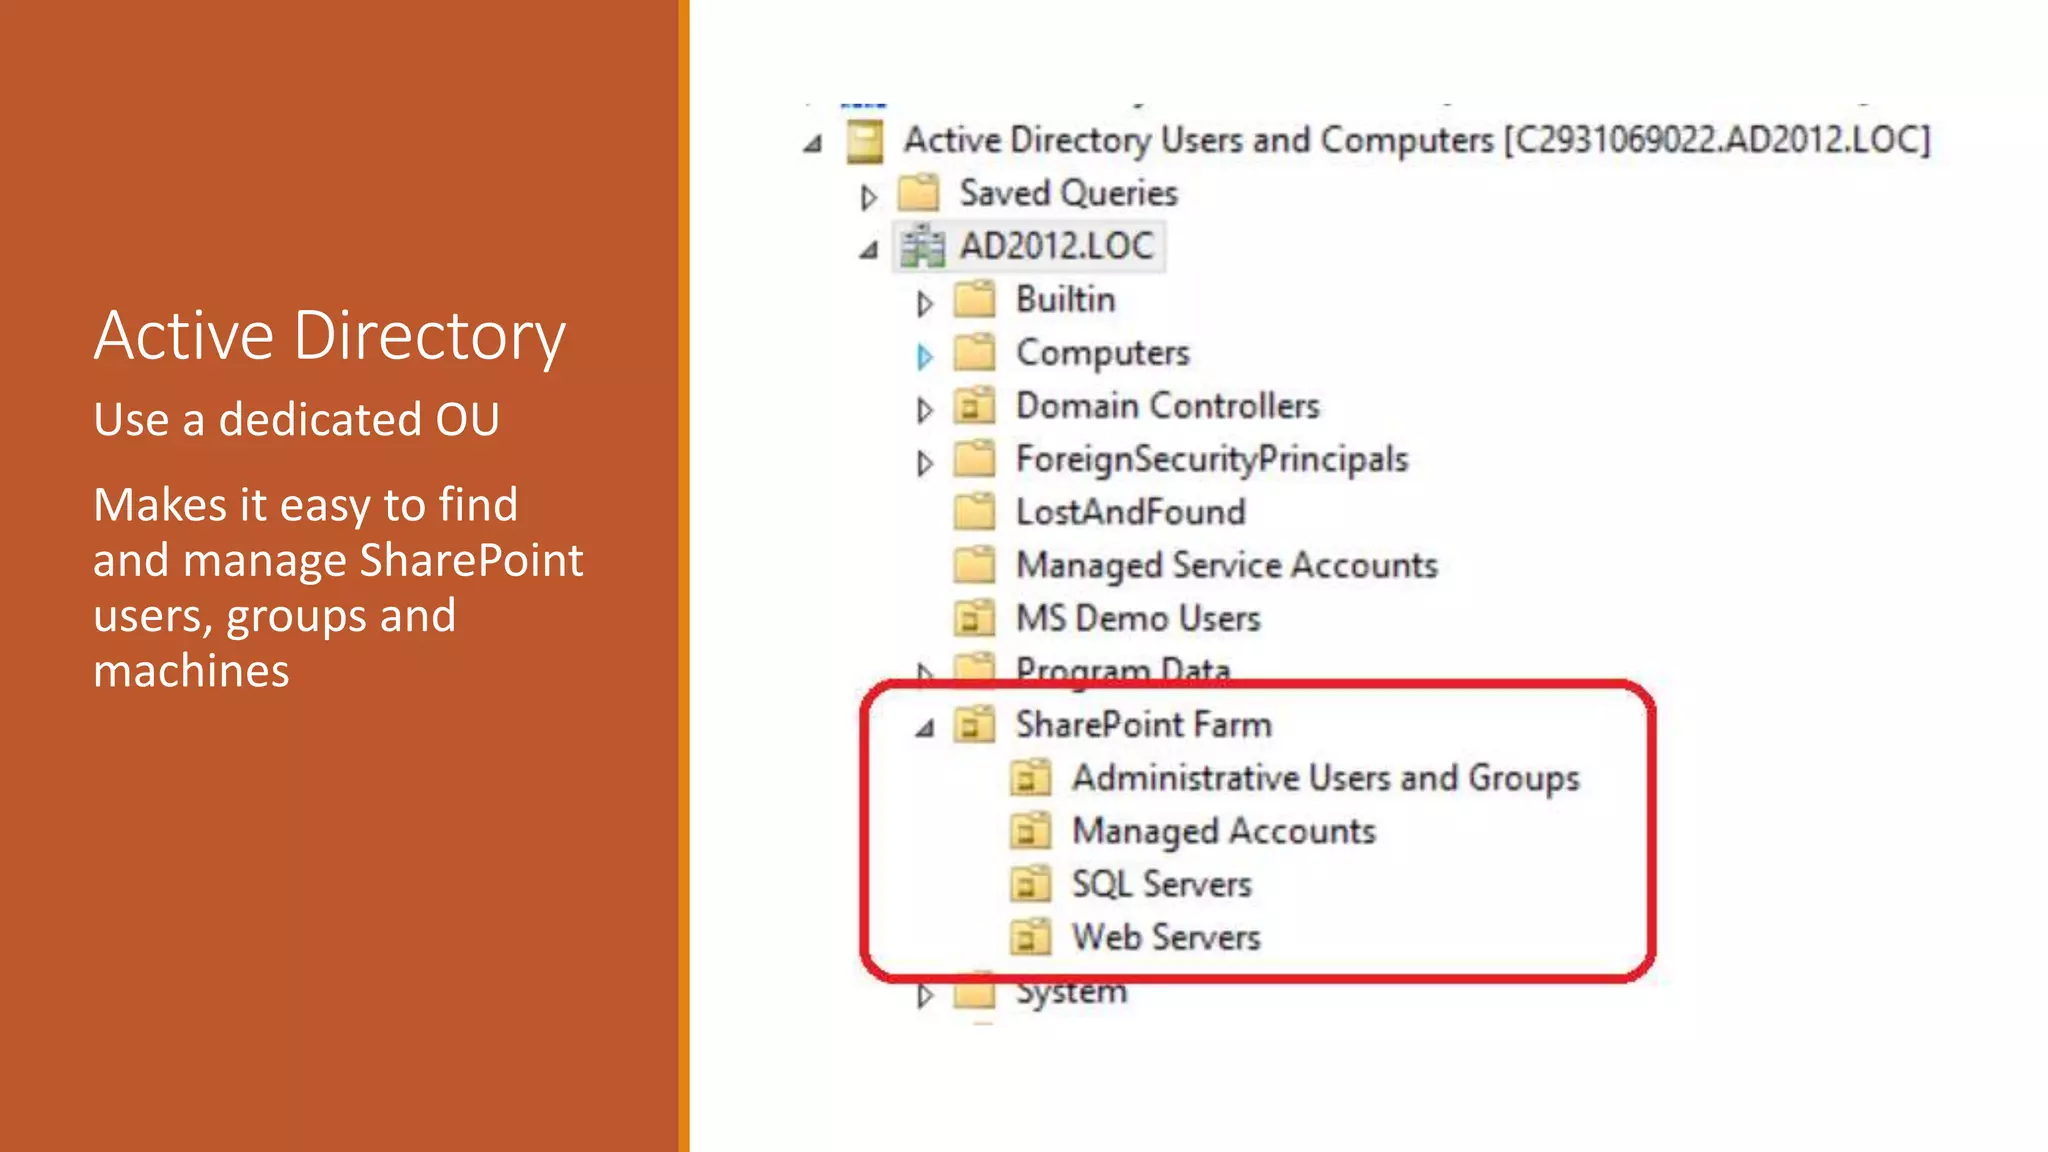Click the Administrative Users and Groups OU icon
This screenshot has height=1152, width=2048.
[x=1030, y=777]
